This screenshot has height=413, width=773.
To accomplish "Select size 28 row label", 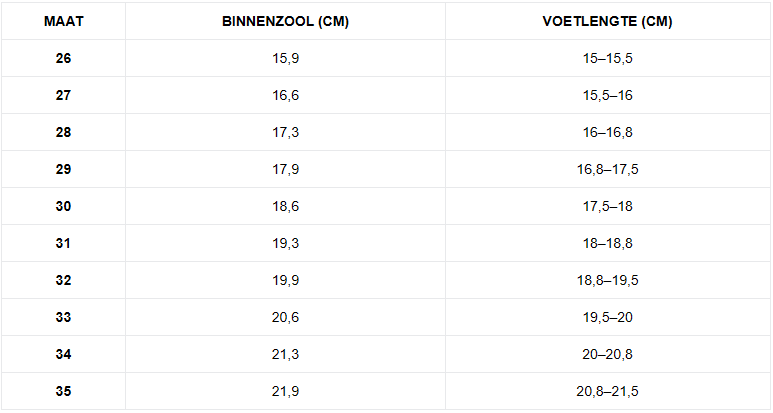I will coord(64,133).
